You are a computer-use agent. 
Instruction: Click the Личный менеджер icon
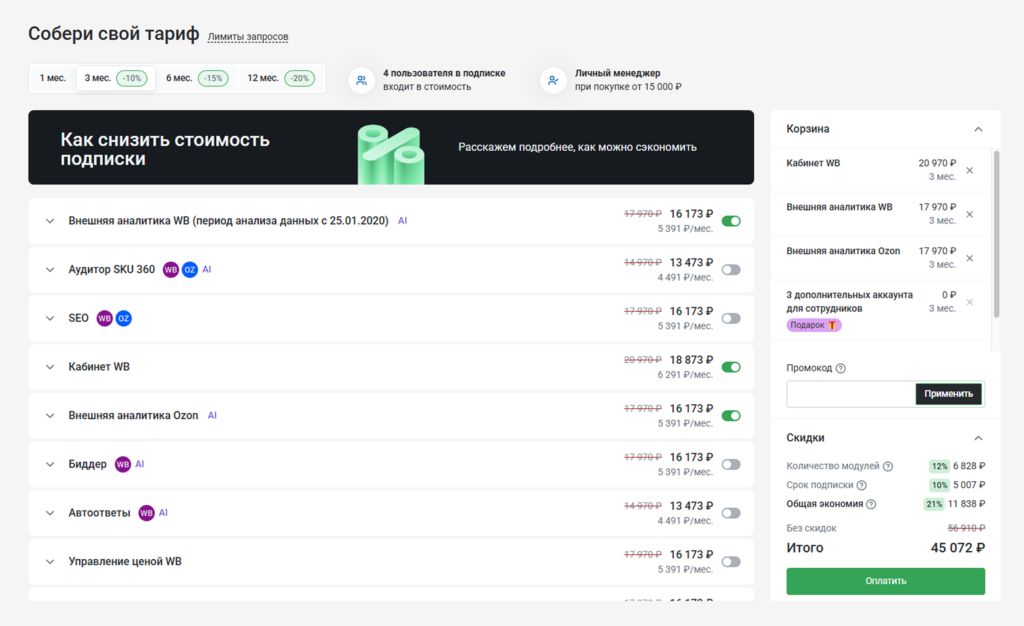553,80
